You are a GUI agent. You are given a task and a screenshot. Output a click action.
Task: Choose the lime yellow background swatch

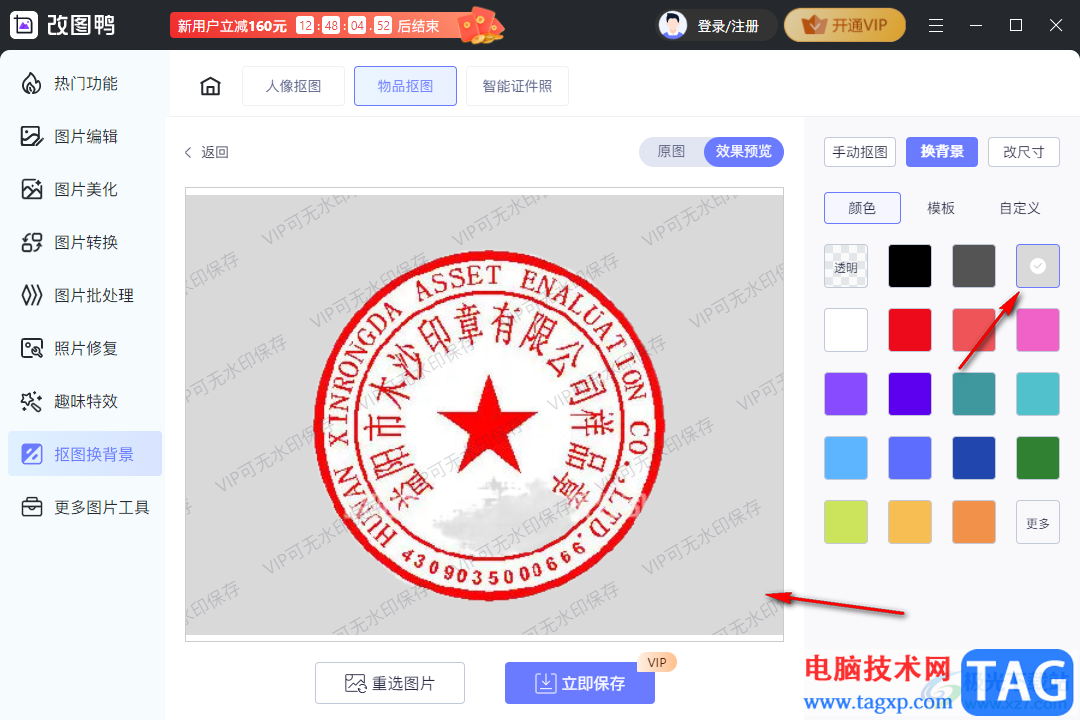click(846, 522)
